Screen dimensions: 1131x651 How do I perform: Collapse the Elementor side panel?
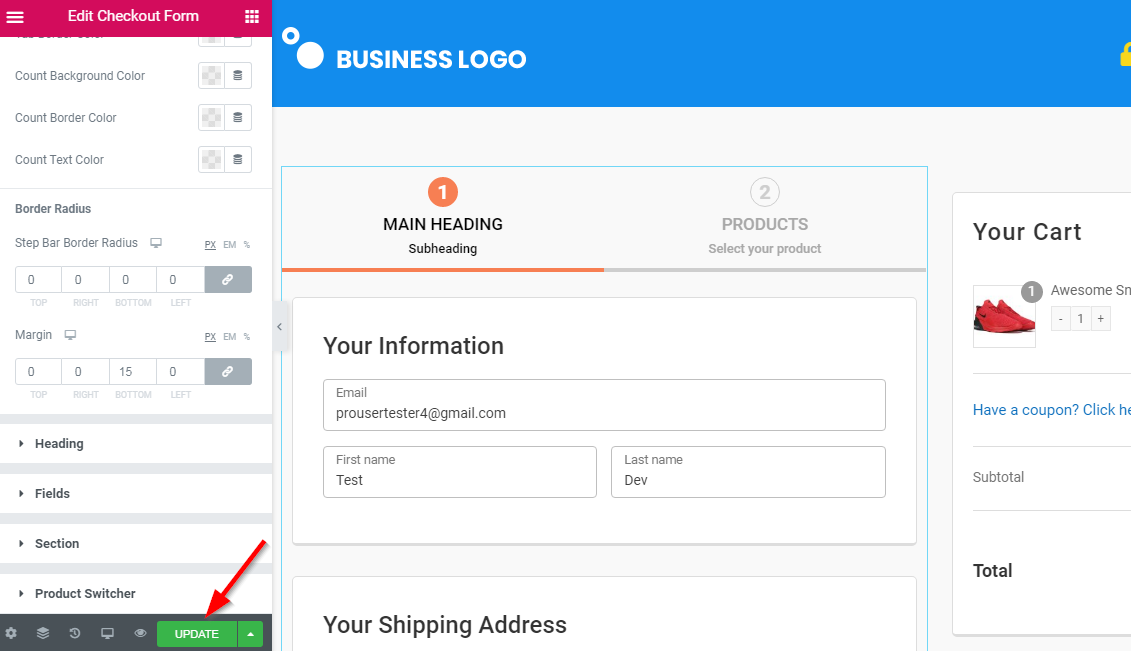click(279, 327)
